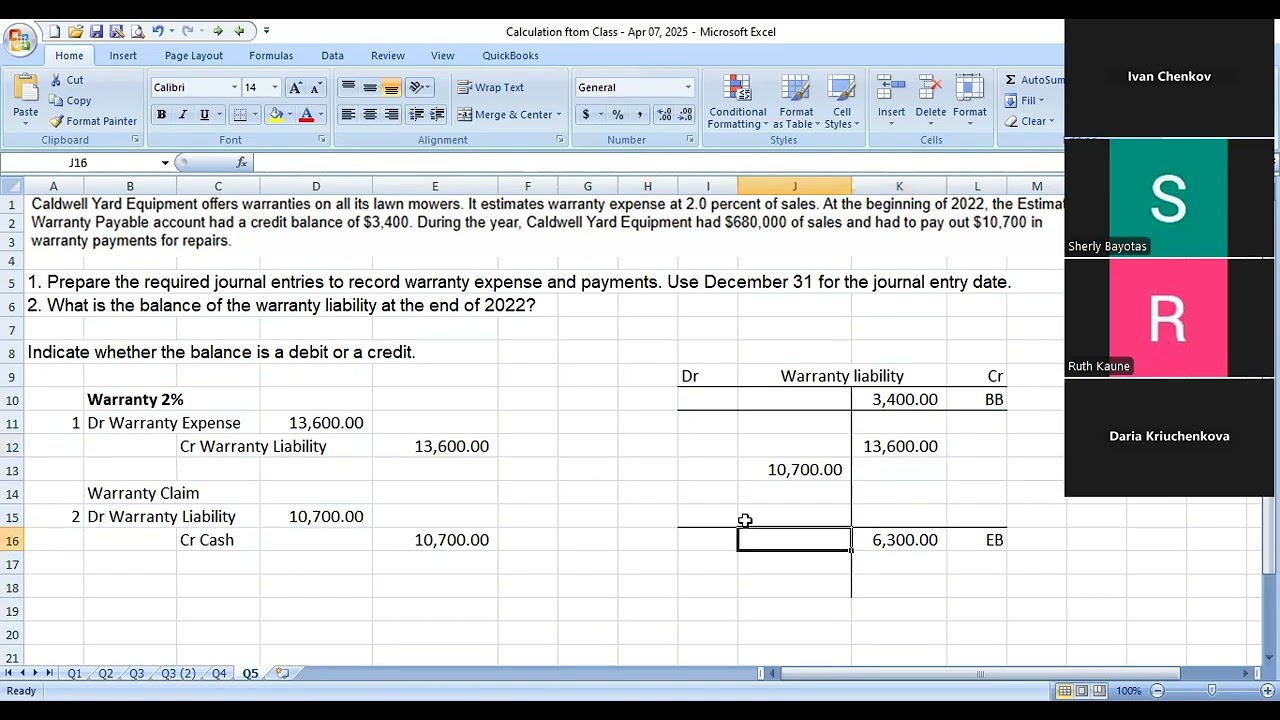The width and height of the screenshot is (1280, 720).
Task: Click the Open folder quick access icon
Action: point(75,31)
